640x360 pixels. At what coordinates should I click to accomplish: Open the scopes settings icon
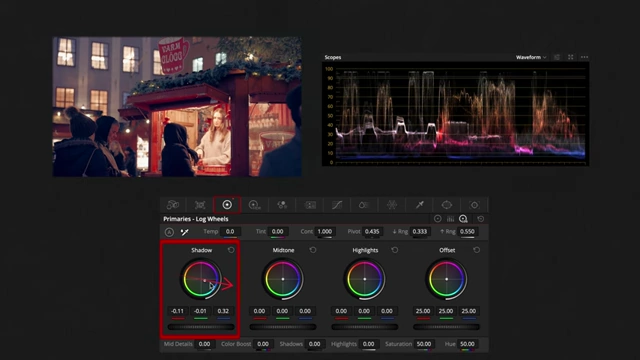point(557,57)
